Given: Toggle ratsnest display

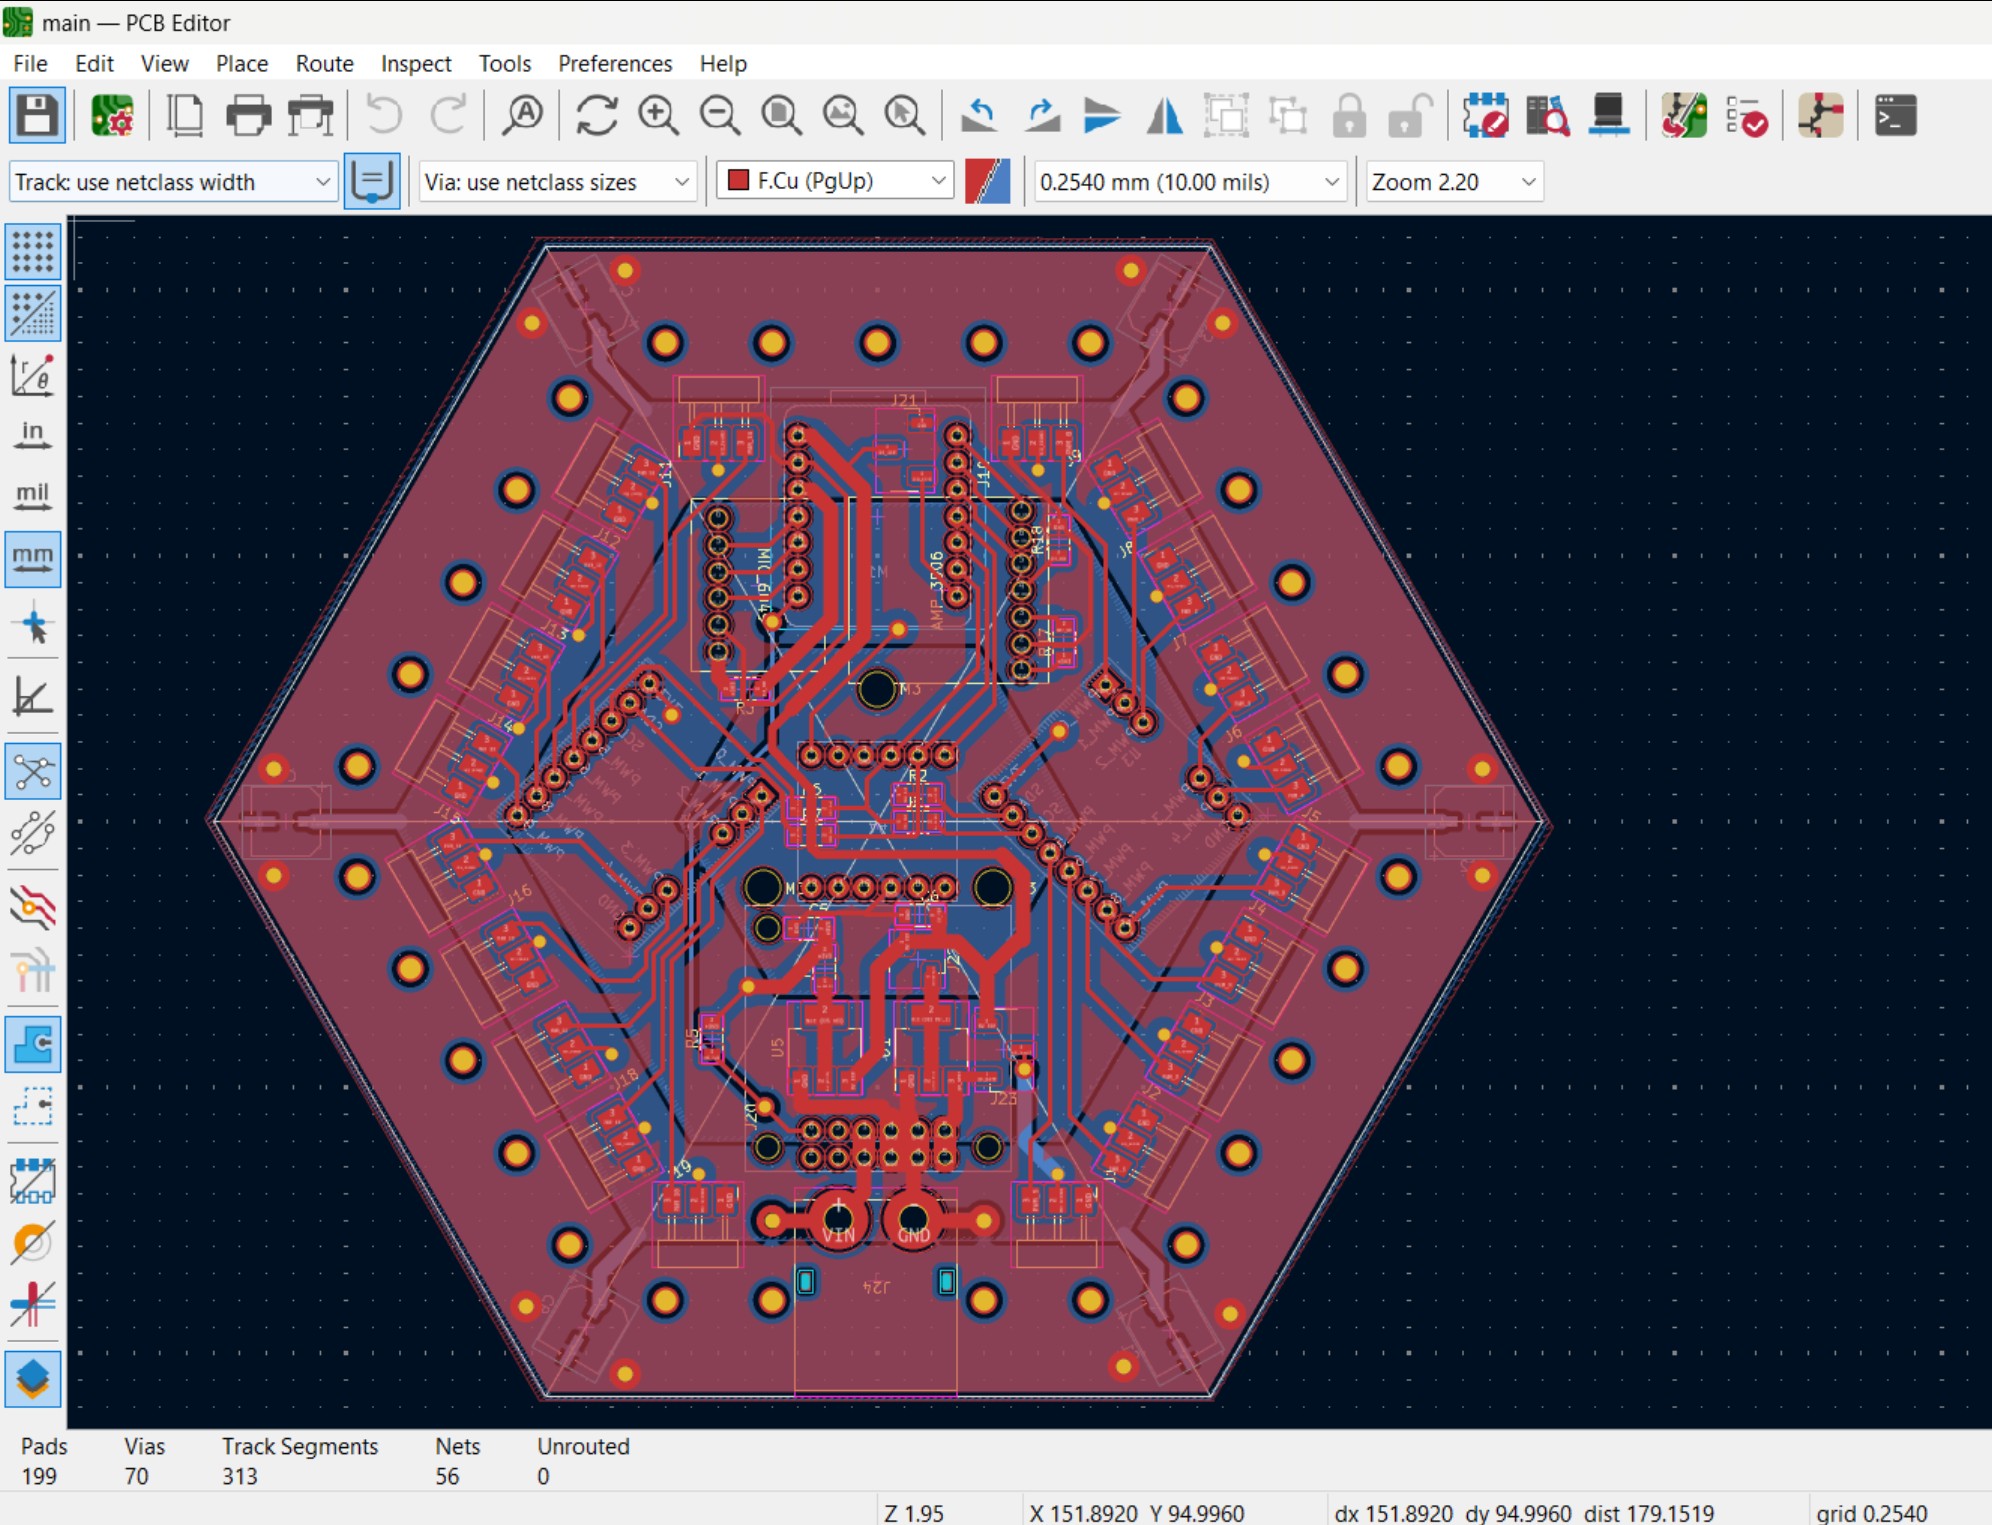Looking at the screenshot, I should 33,771.
